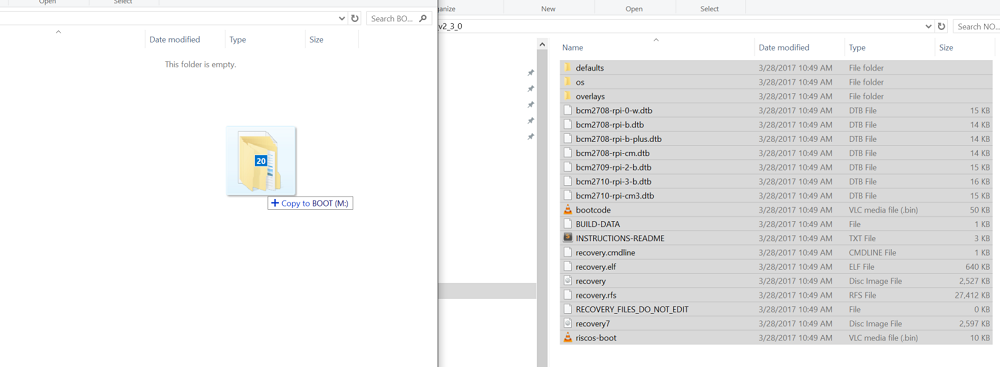Click the riscos-boot VLC cone icon
Image resolution: width=1000 pixels, height=367 pixels.
coord(568,338)
